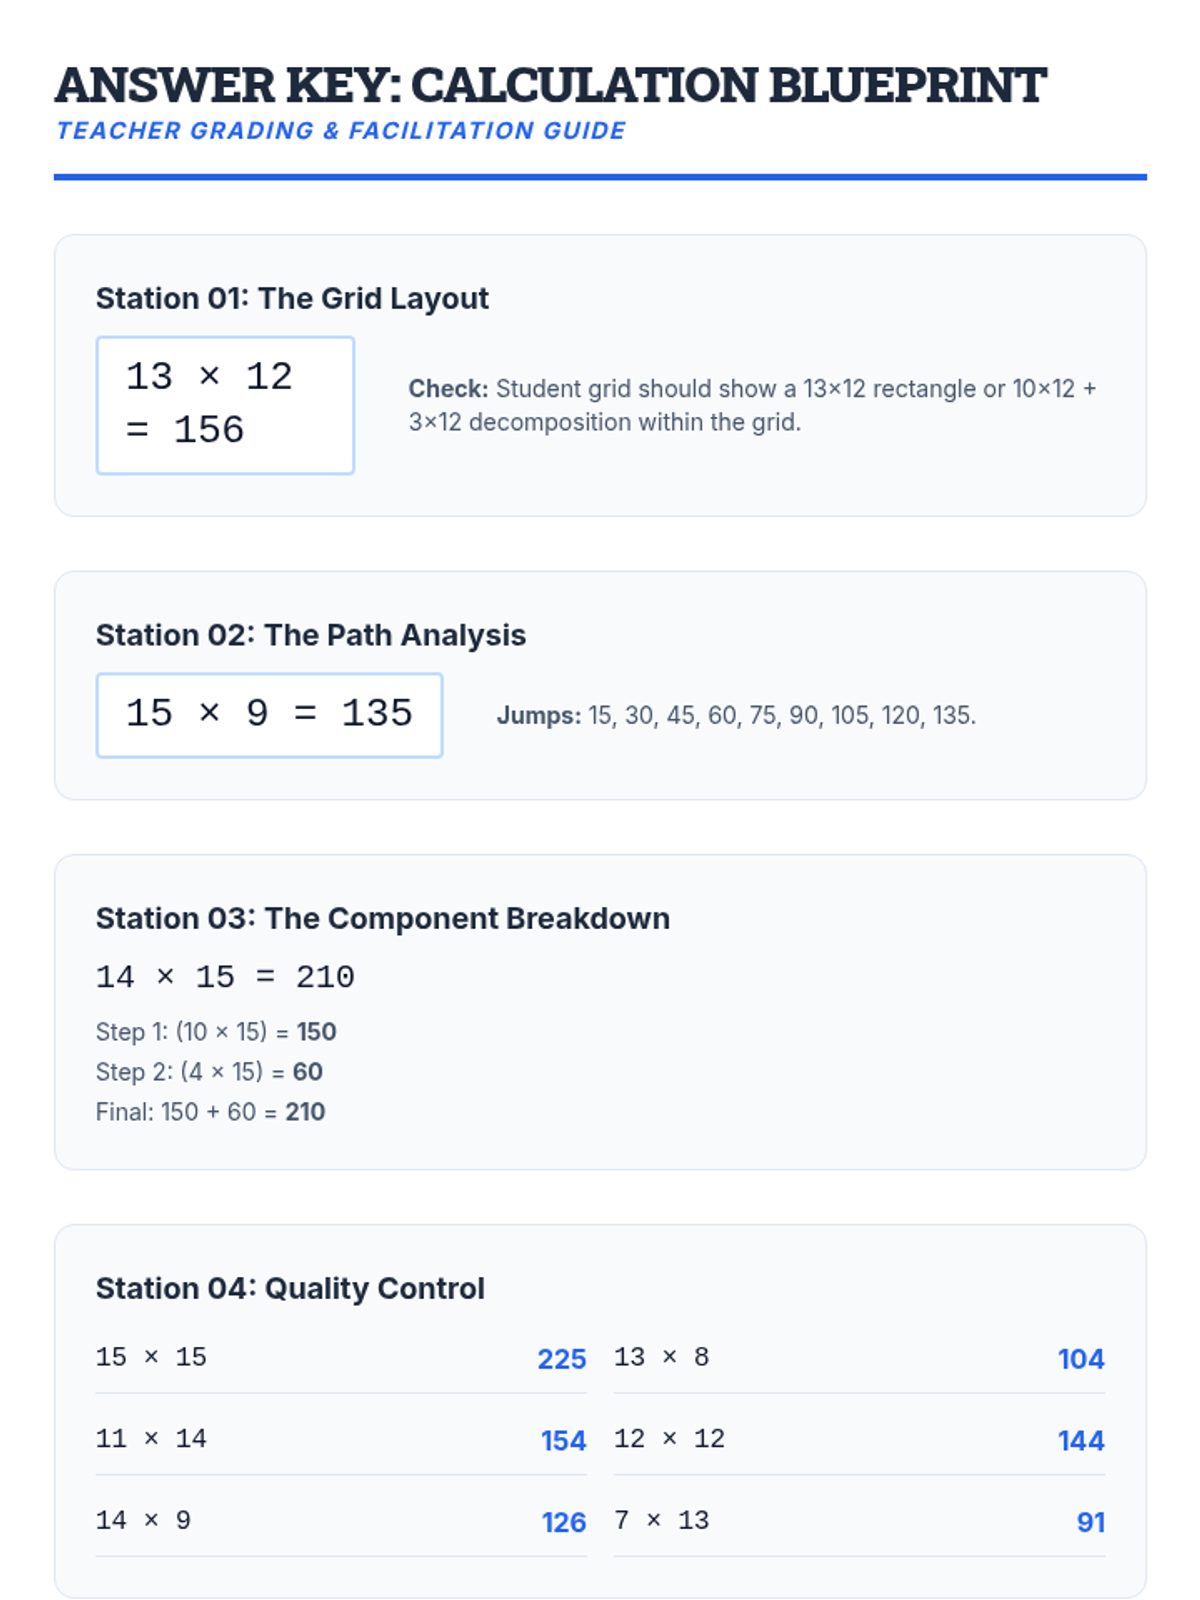Select the 15 × 9 = 135 answer box

click(269, 715)
